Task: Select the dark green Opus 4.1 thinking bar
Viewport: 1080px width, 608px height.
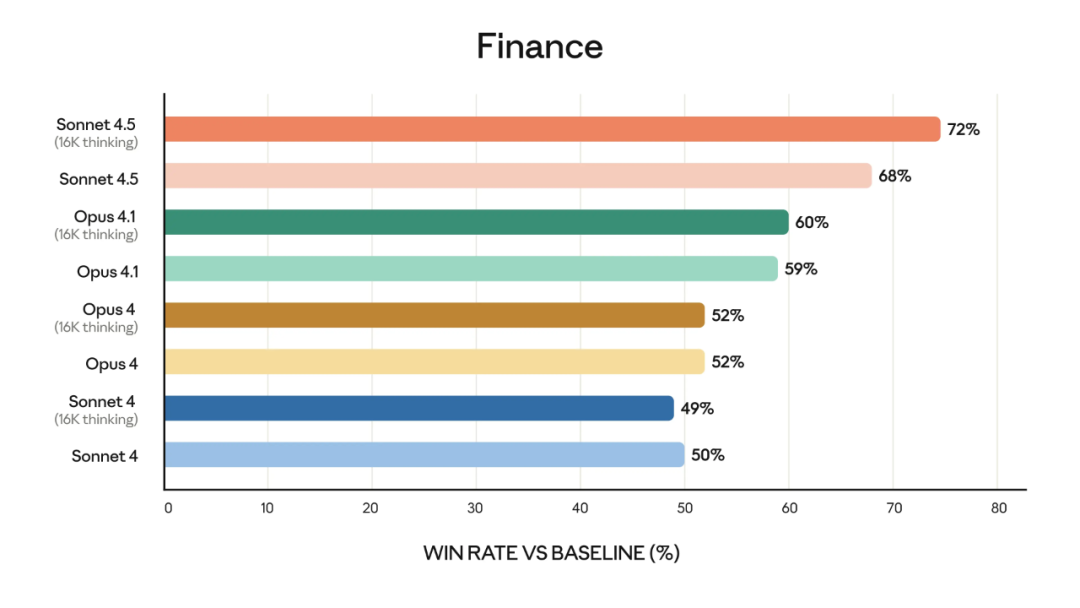Action: point(476,222)
